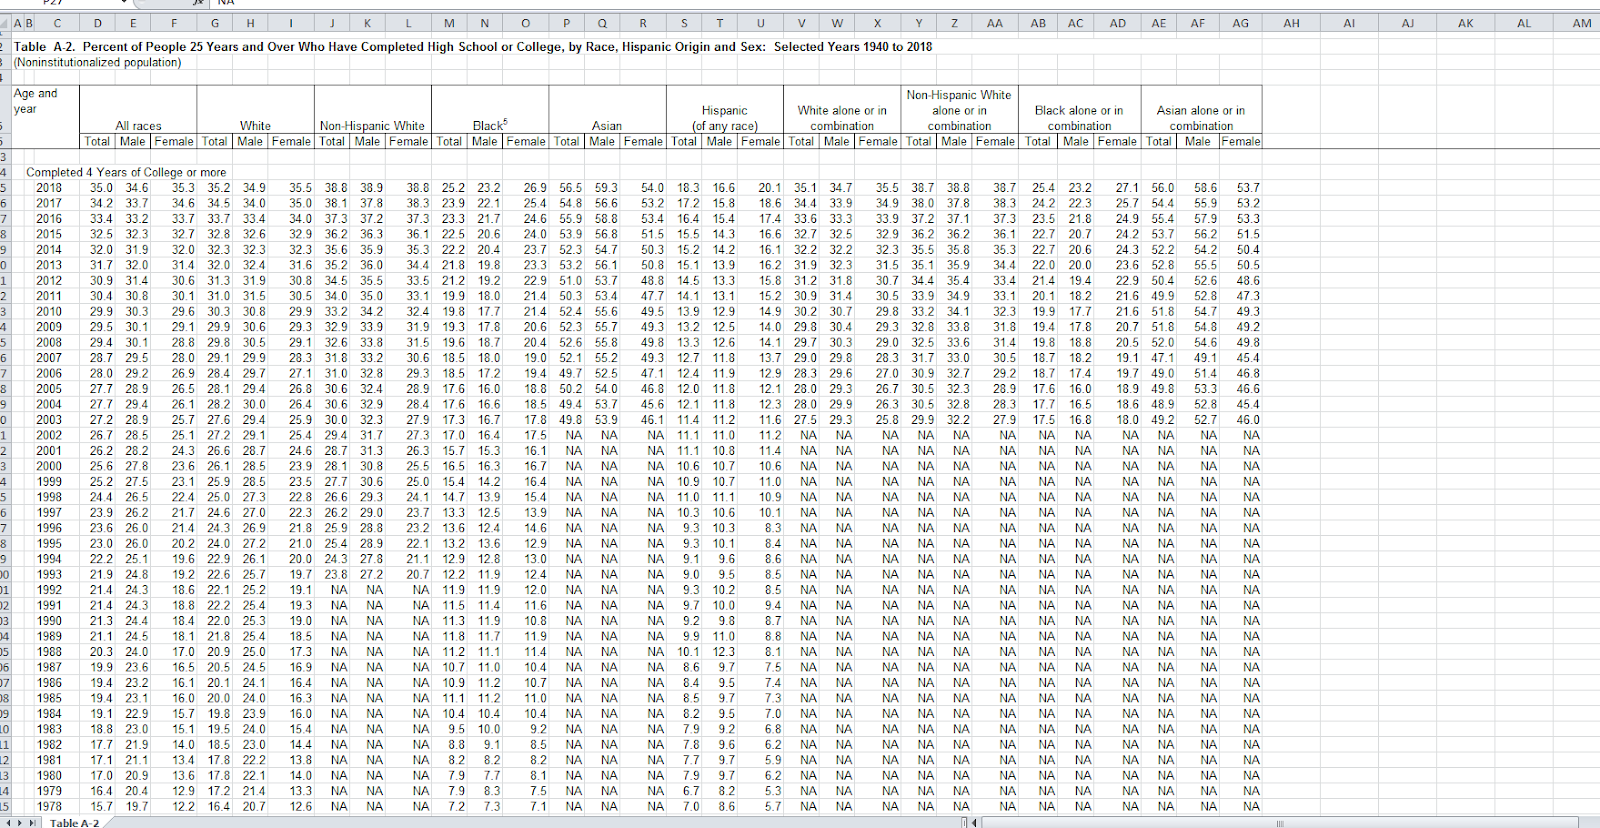Image resolution: width=1600 pixels, height=828 pixels.
Task: Select column Y header
Action: [919, 23]
